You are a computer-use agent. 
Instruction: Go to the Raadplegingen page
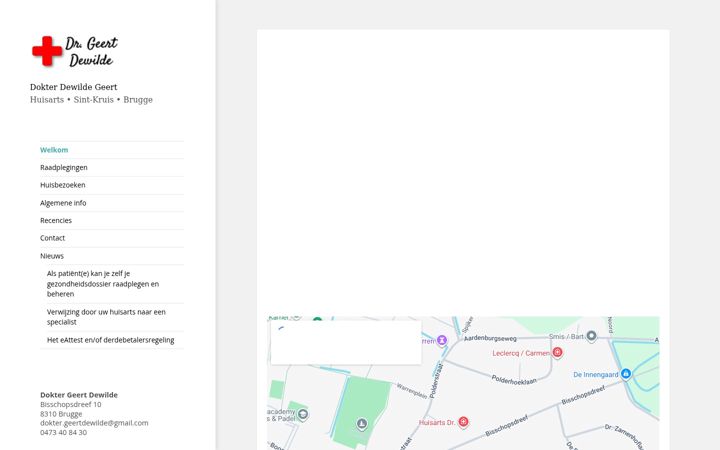click(x=63, y=168)
